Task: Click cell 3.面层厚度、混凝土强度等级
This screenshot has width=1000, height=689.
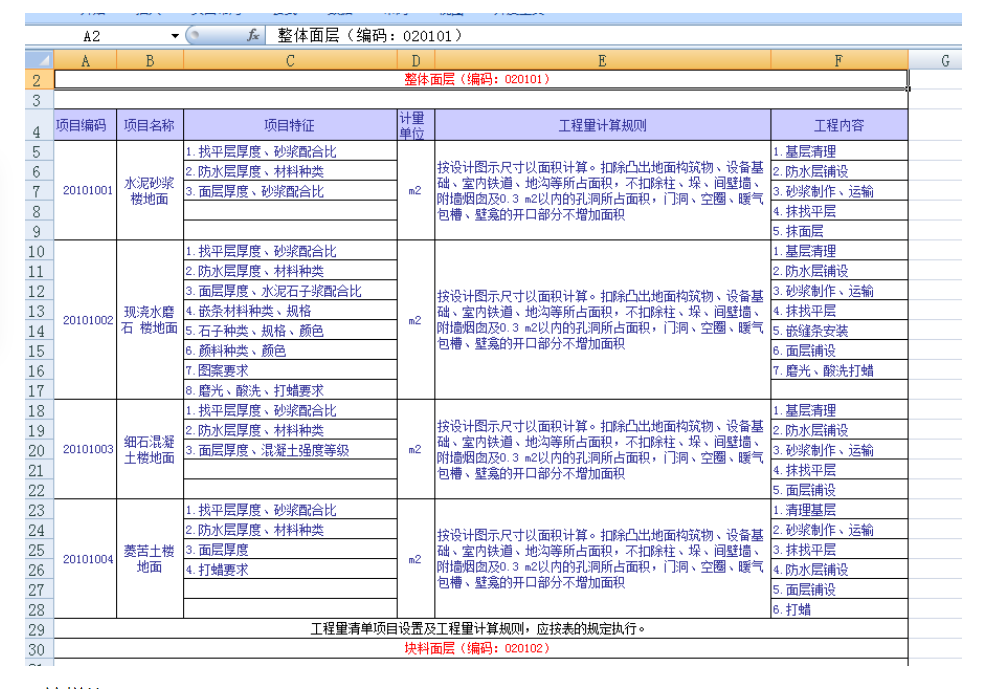Action: (x=290, y=450)
